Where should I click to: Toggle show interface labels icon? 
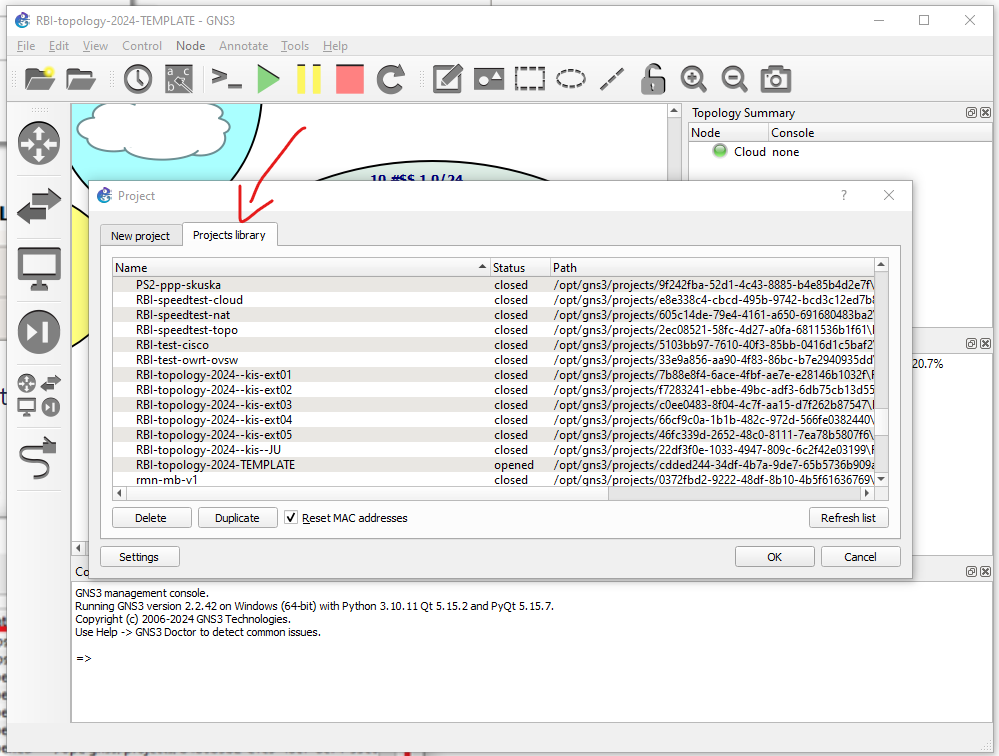[x=179, y=79]
